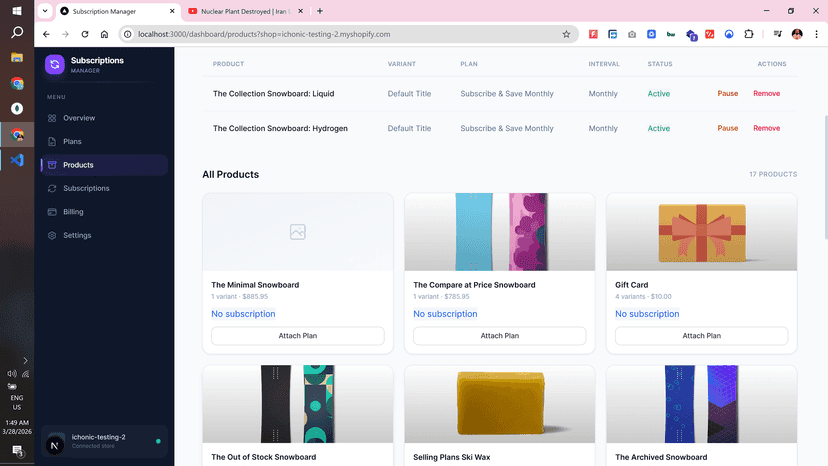The image size is (828, 466).
Task: Click the browser home icon
Action: (105, 34)
